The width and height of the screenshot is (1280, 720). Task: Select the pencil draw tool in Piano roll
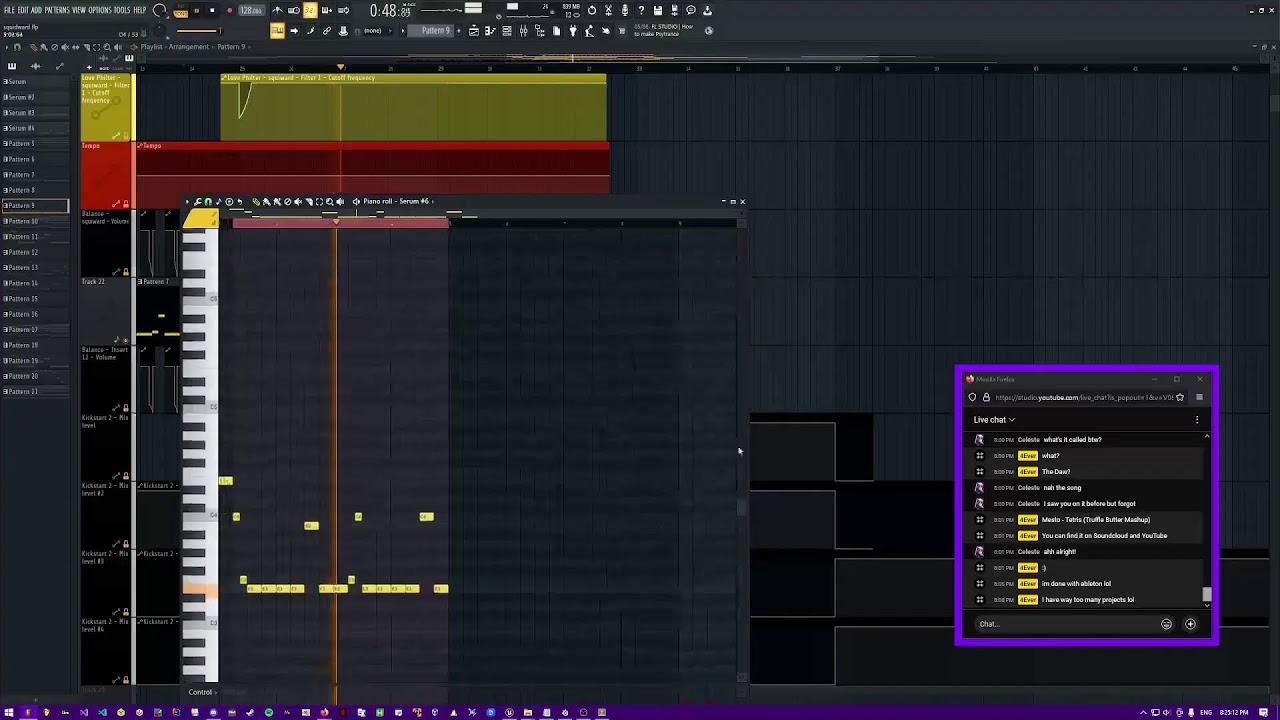coord(256,202)
